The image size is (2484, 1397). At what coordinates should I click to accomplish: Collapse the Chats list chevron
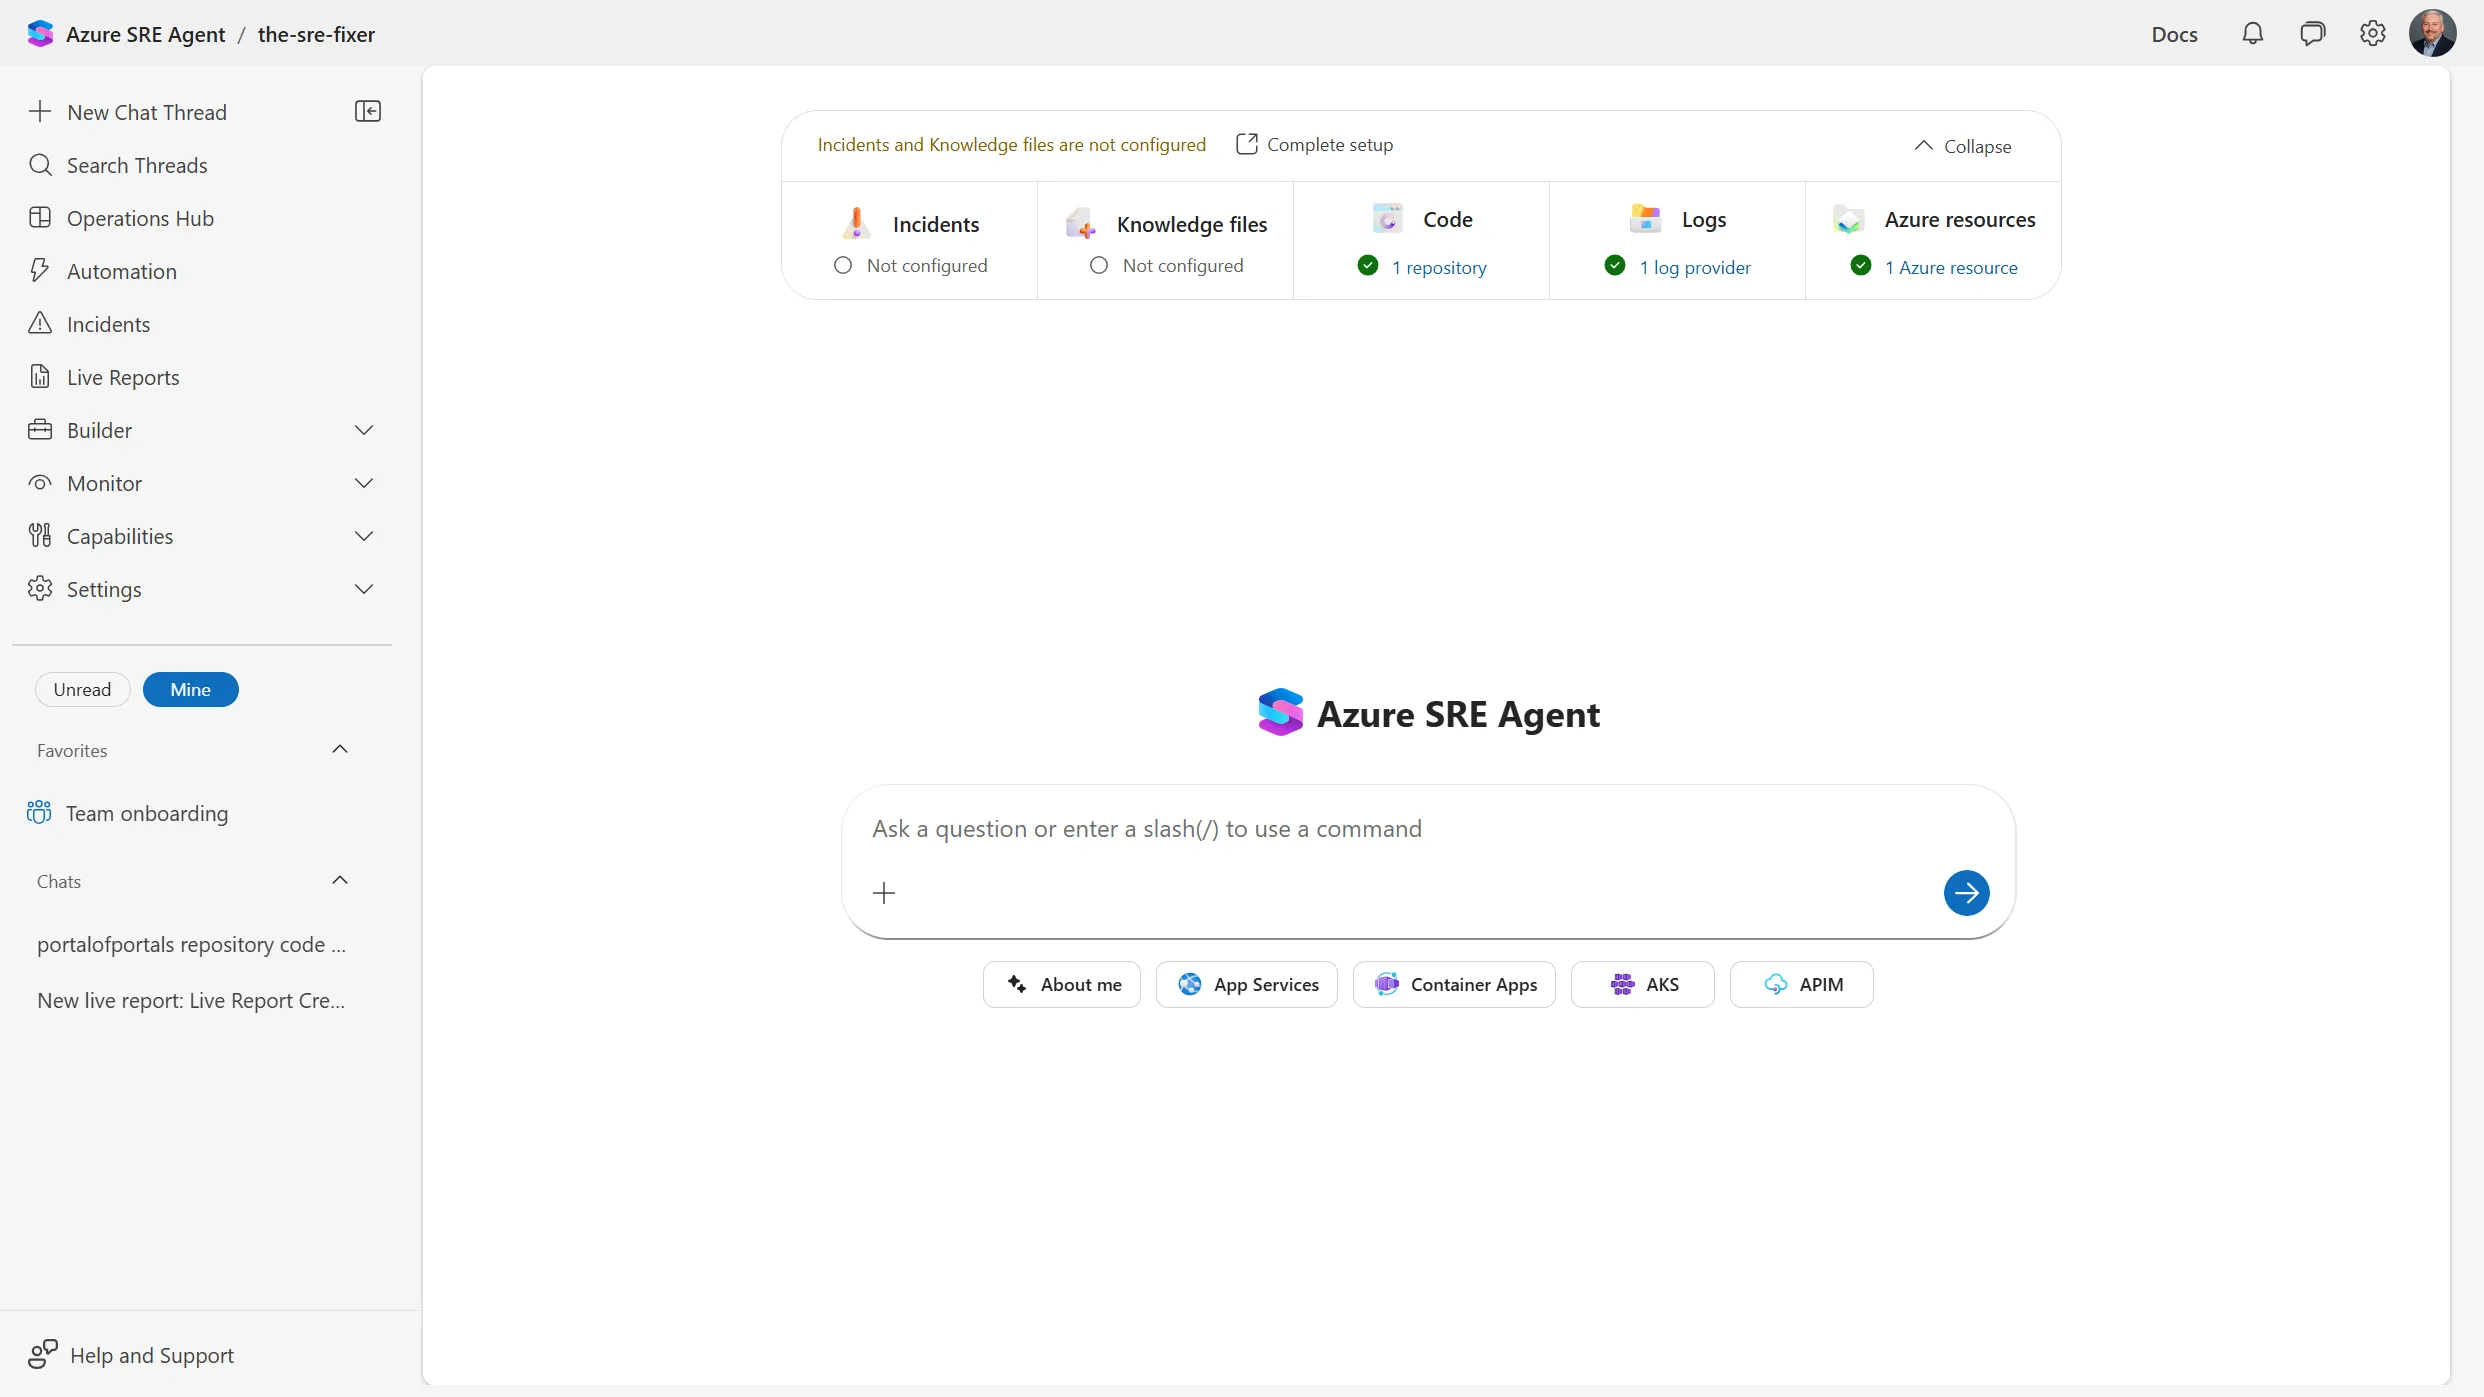(340, 880)
